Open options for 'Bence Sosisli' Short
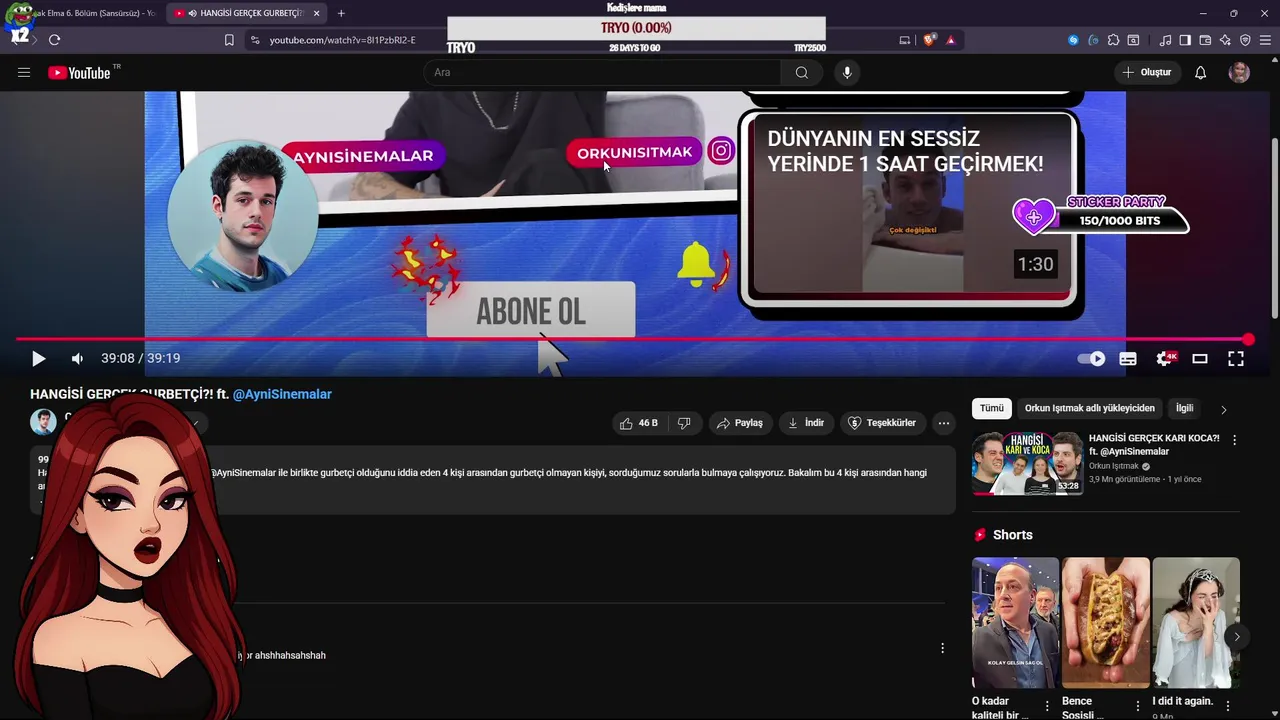This screenshot has height=720, width=1280. (1137, 706)
